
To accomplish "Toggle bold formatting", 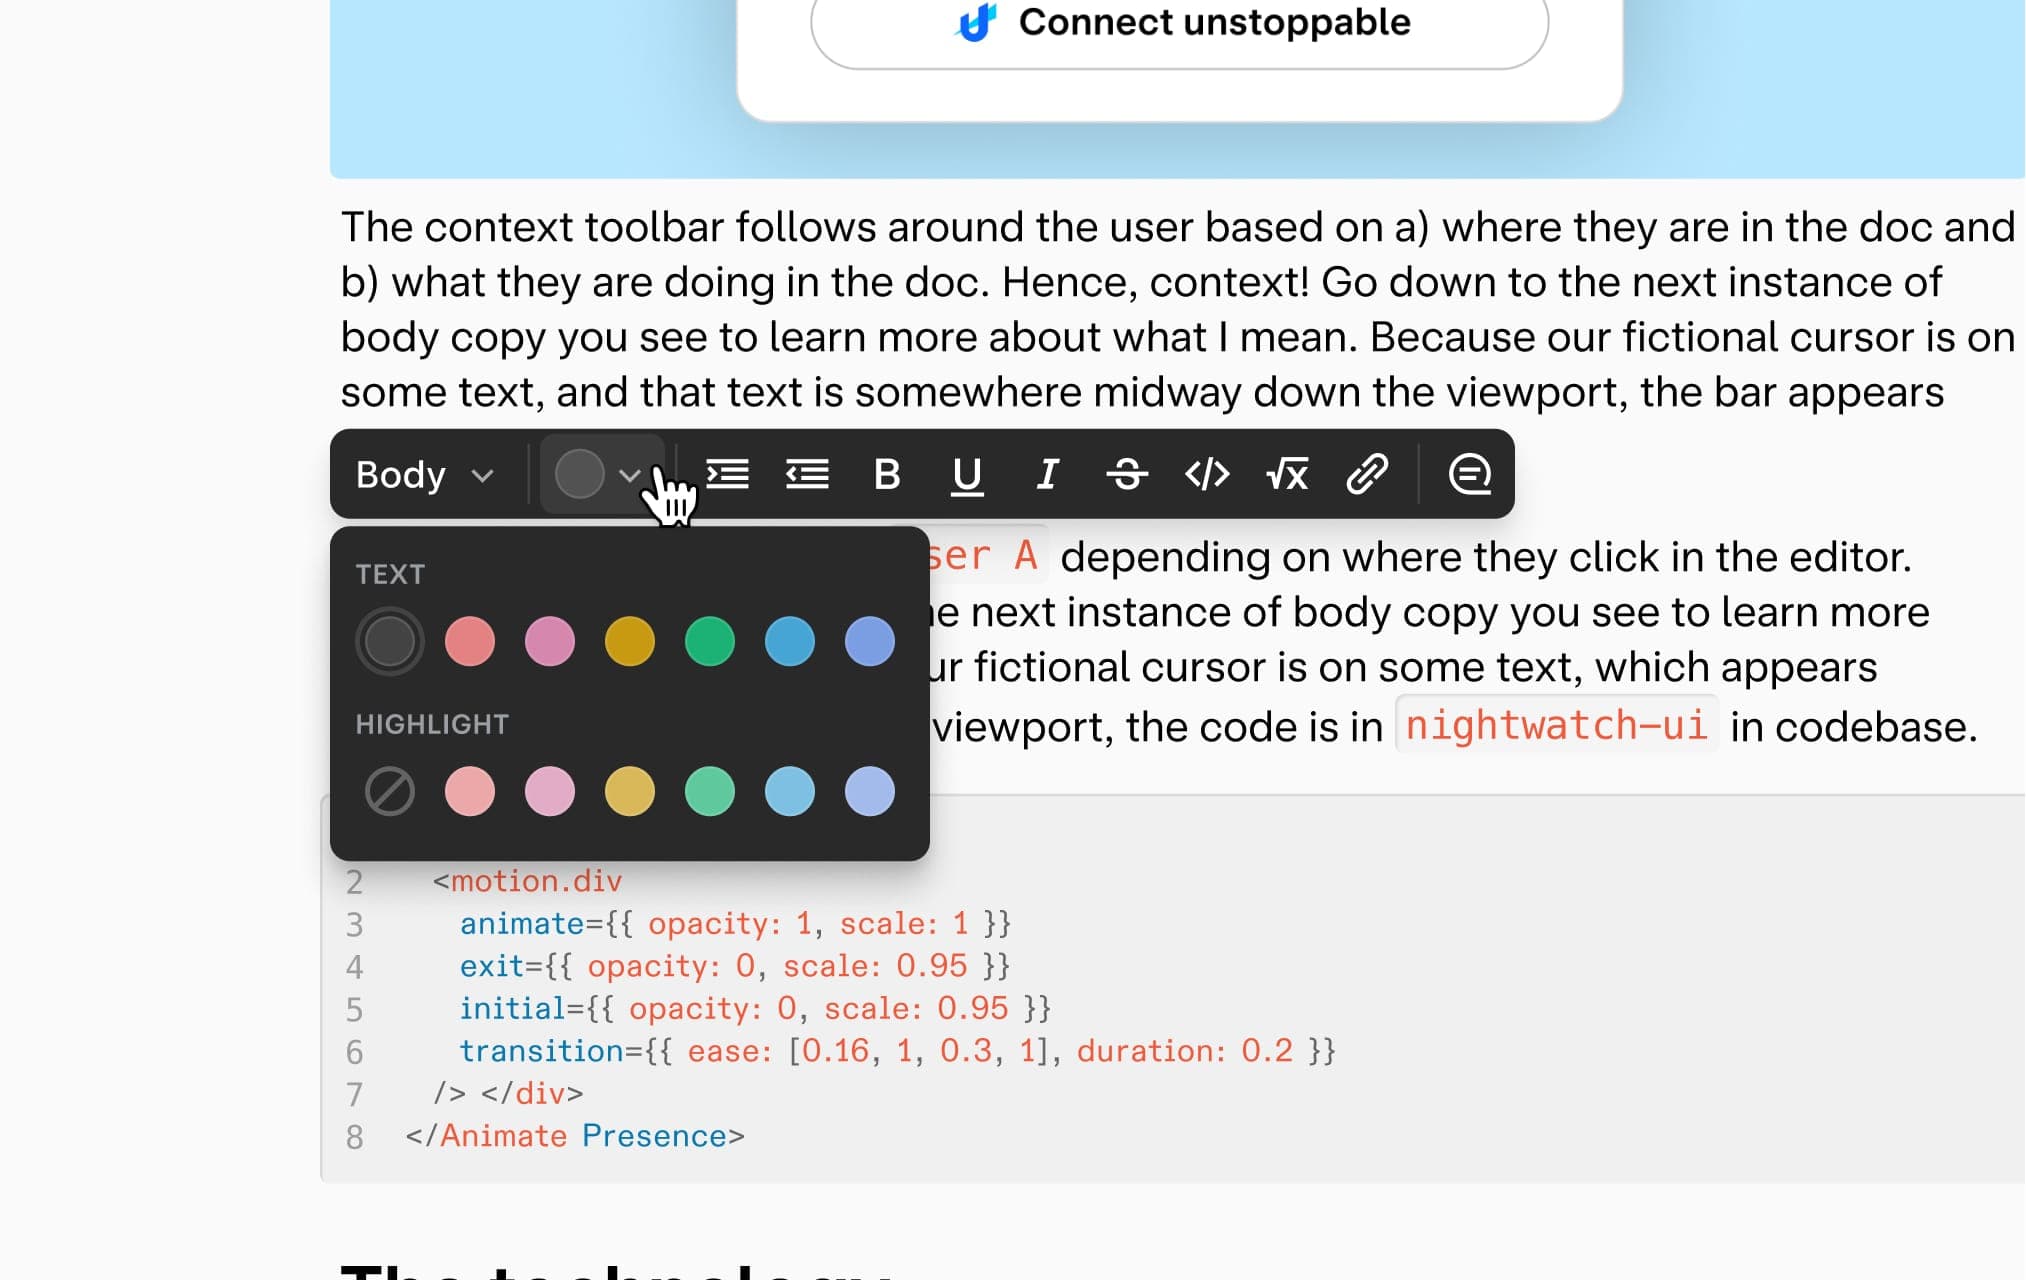I will pos(886,474).
